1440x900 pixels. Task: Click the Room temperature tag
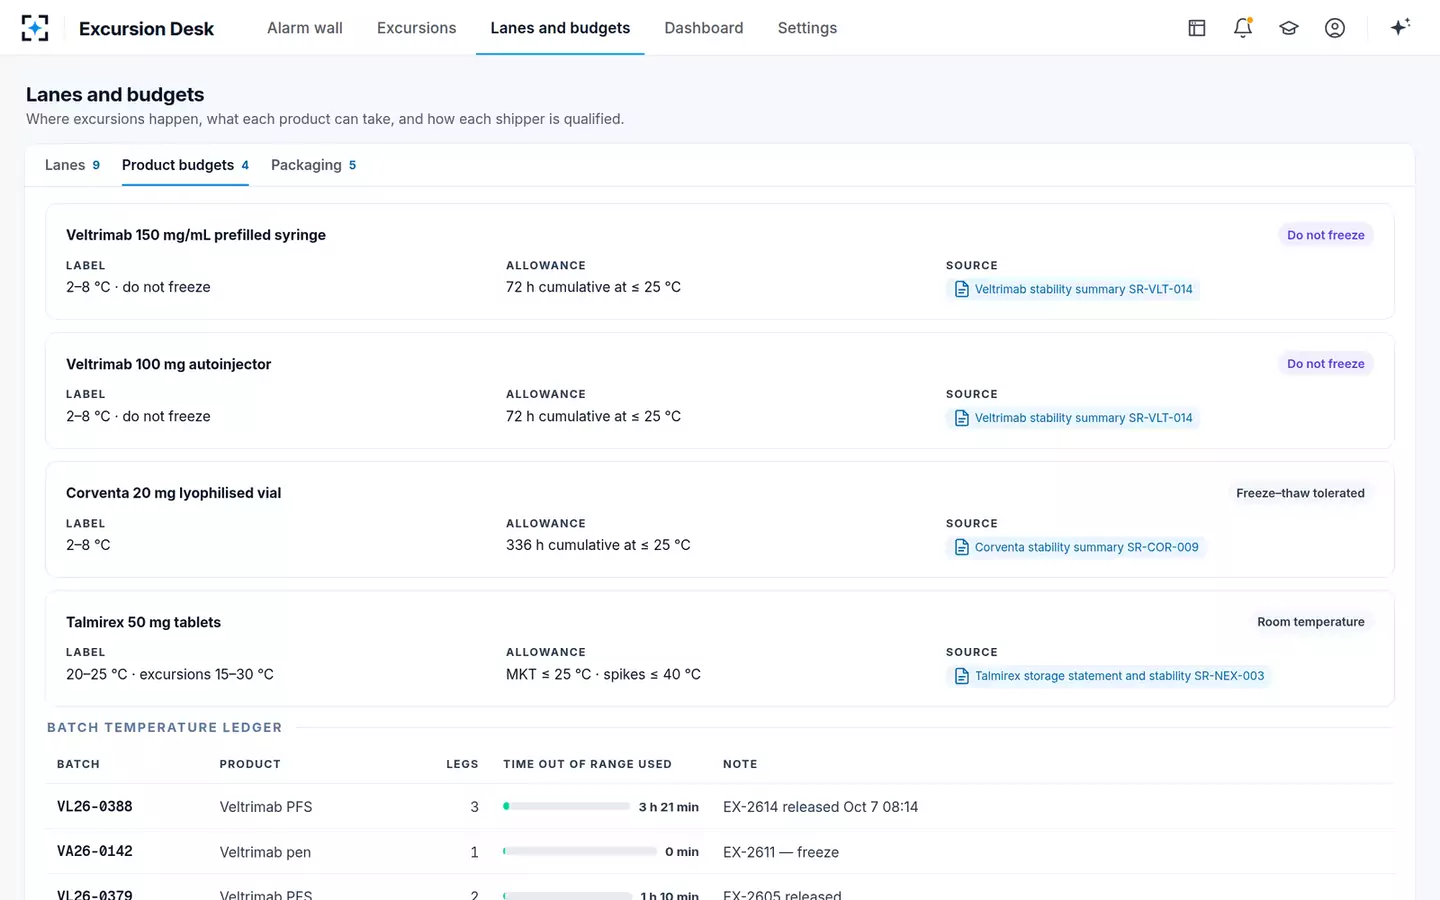1311,622
